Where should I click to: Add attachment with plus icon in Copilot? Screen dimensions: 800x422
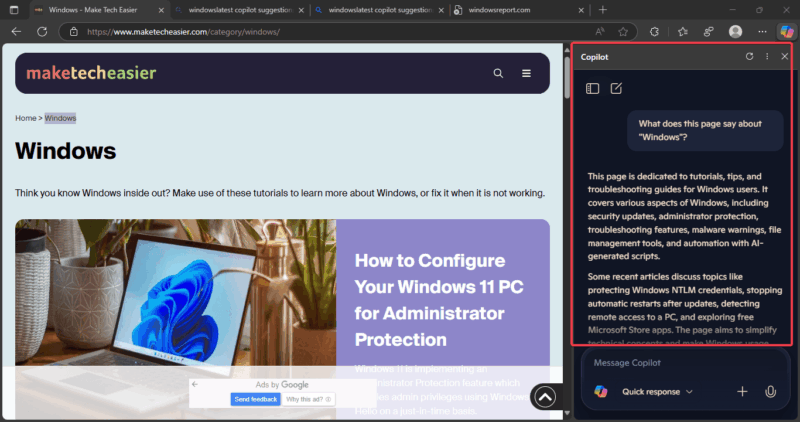742,391
